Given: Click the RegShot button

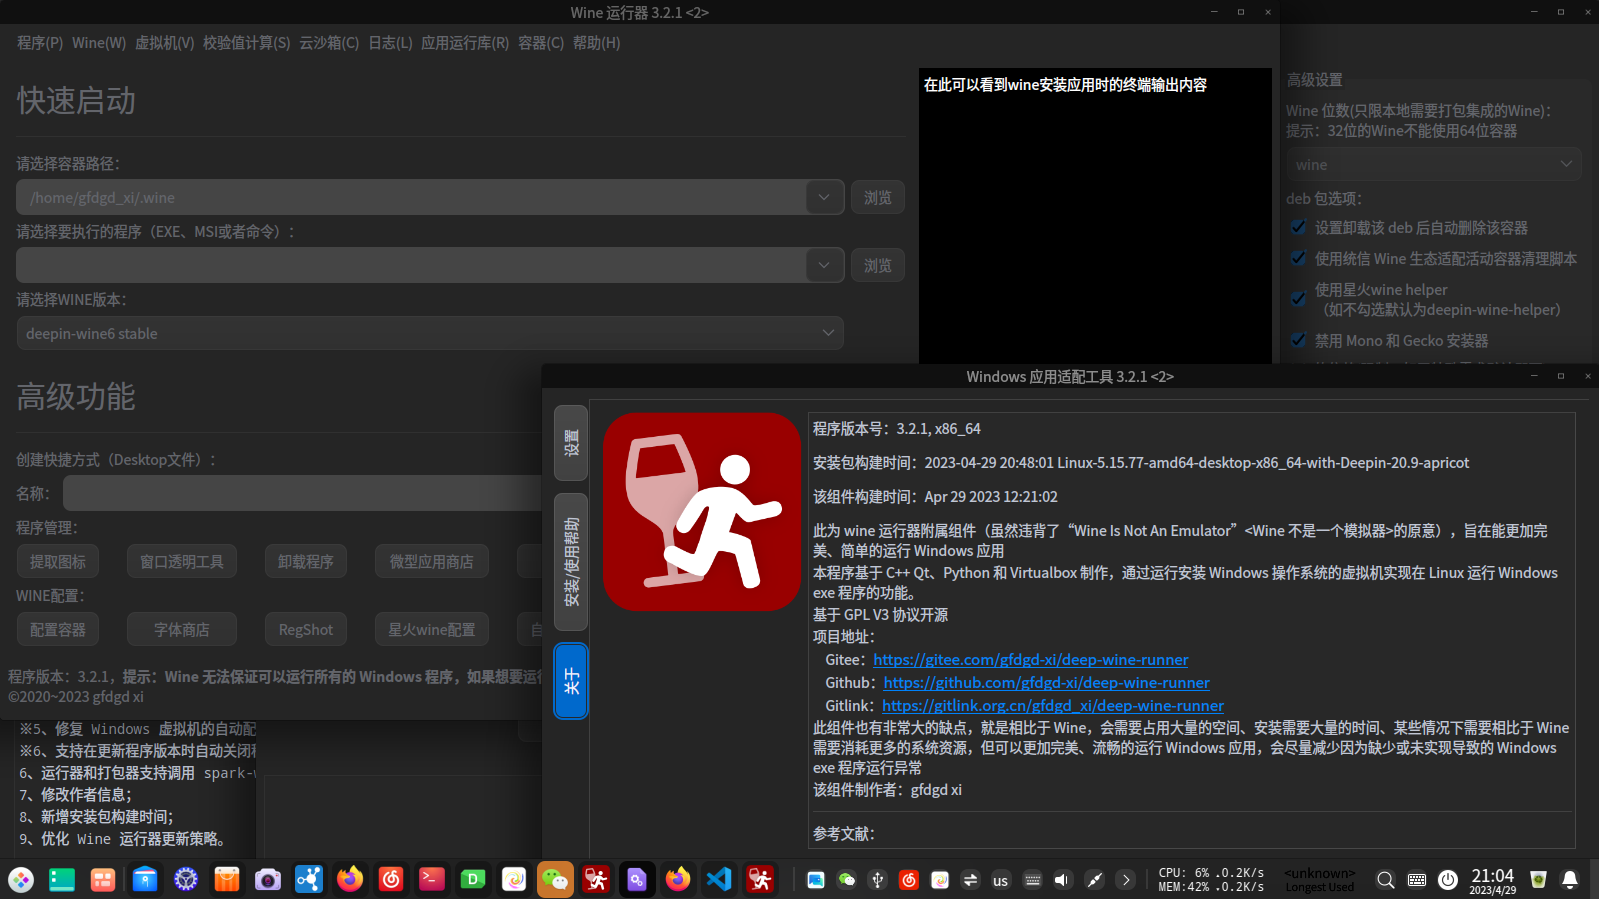Looking at the screenshot, I should tap(306, 629).
